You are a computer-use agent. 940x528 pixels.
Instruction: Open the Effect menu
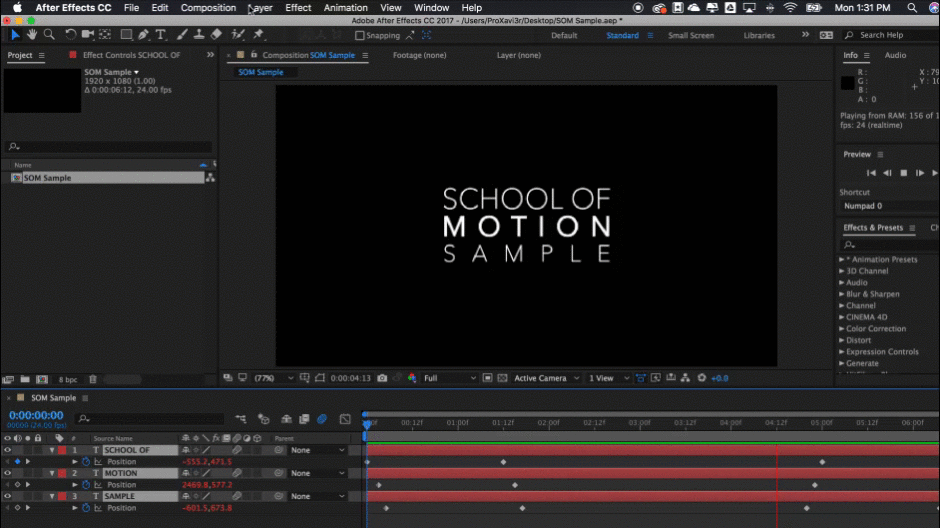[x=298, y=8]
